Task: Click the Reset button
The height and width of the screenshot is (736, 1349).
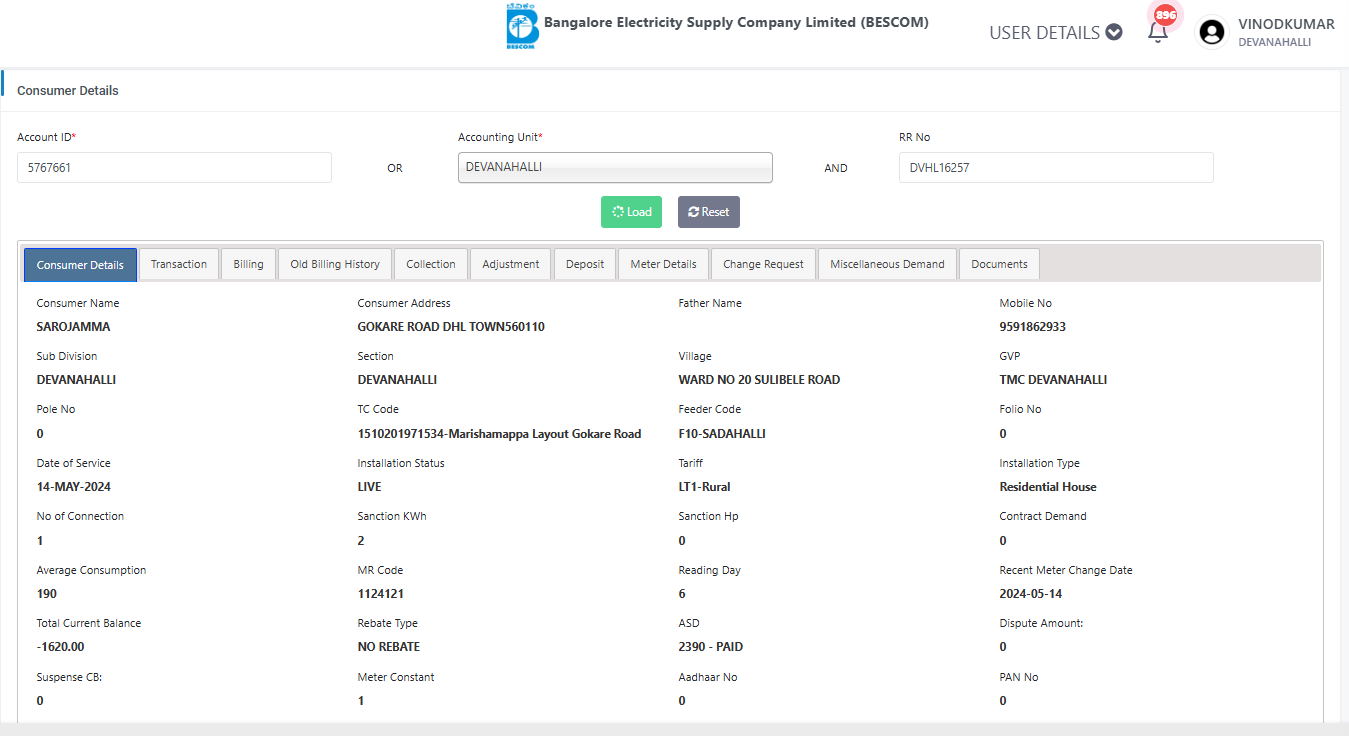Action: [x=709, y=212]
